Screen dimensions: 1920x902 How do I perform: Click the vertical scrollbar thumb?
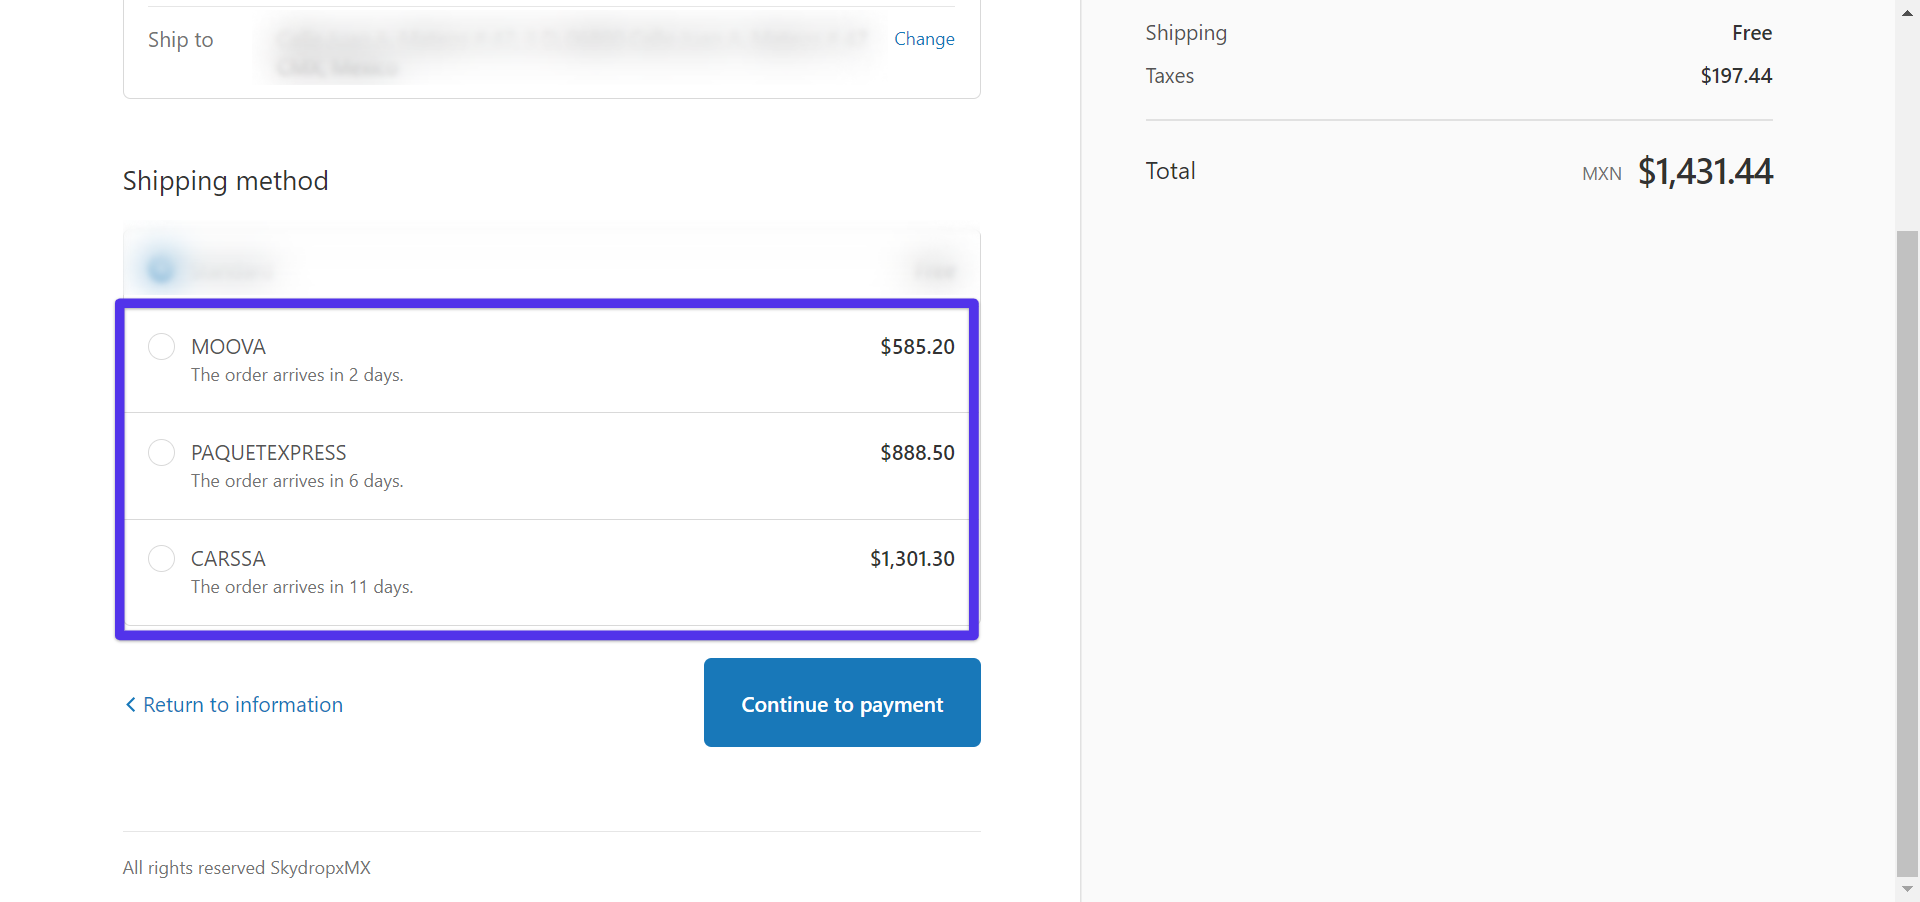pyautogui.click(x=1907, y=553)
